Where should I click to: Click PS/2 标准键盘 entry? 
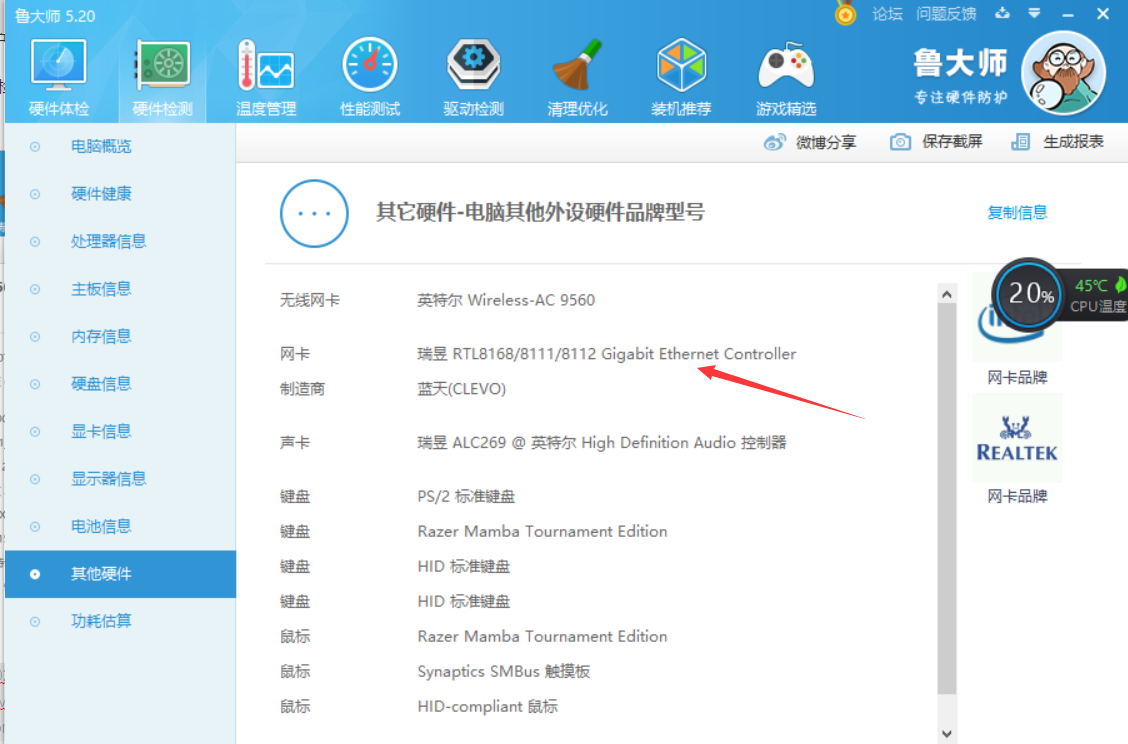pyautogui.click(x=466, y=496)
